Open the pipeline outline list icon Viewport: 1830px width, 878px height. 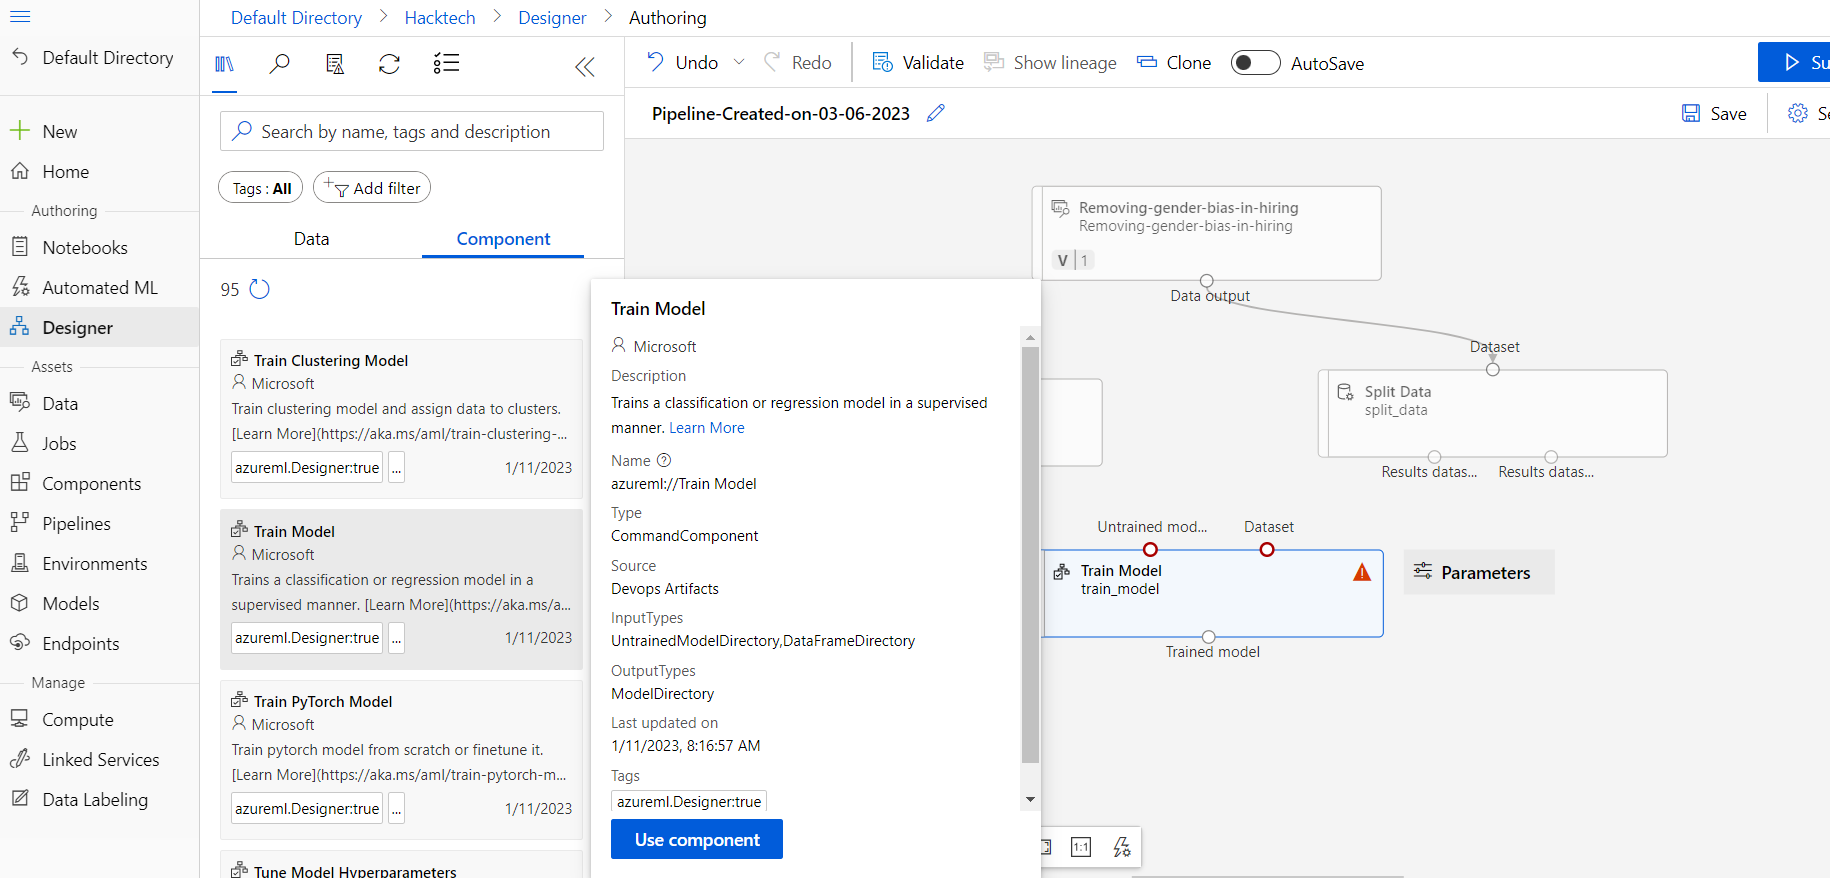click(446, 64)
